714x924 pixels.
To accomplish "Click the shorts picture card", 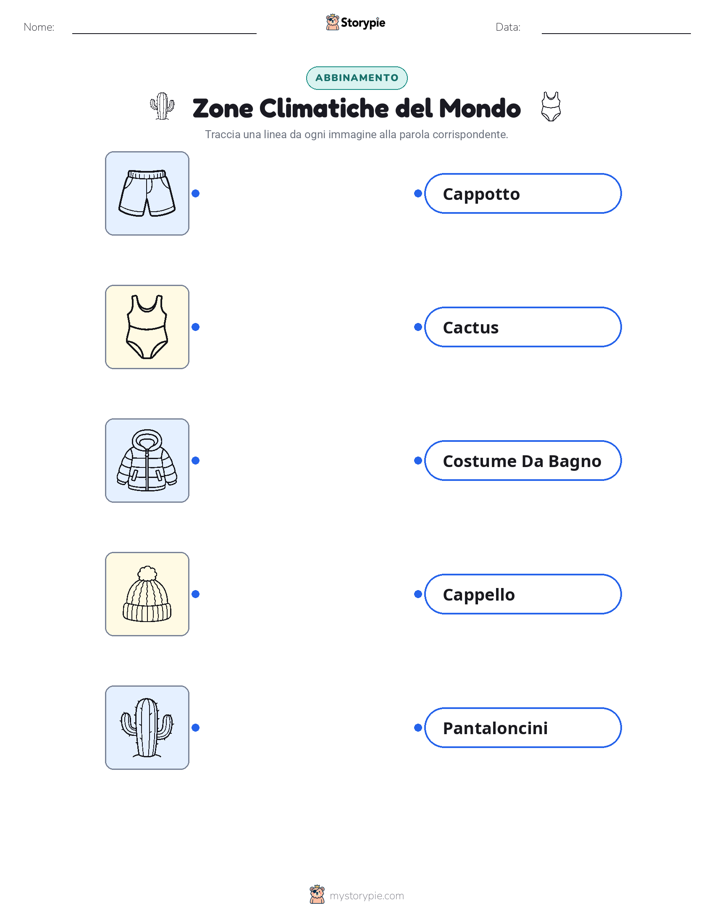I will 147,193.
